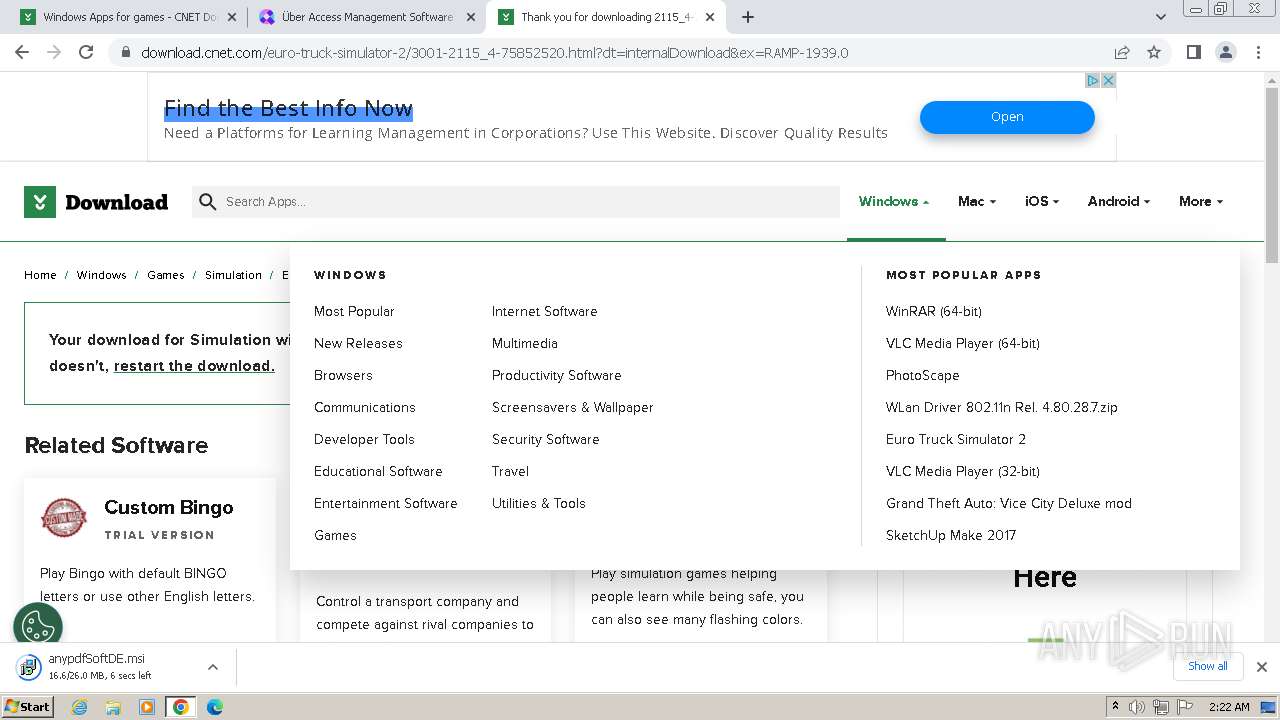Expand the Android dropdown menu
Image resolution: width=1280 pixels, height=720 pixels.
pos(1119,201)
